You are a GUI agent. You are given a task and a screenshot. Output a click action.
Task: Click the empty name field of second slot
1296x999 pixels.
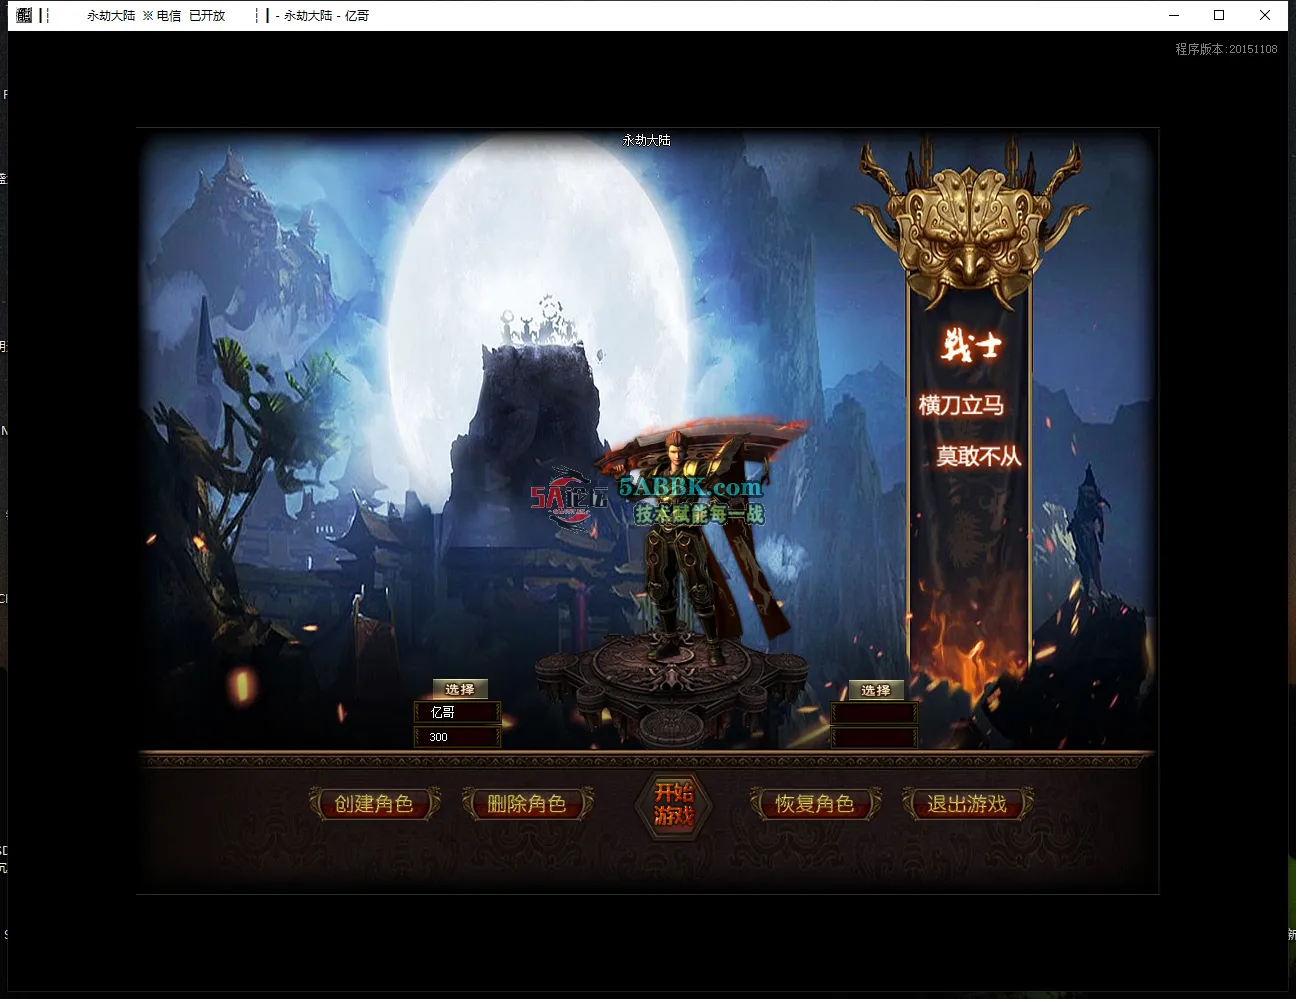click(x=874, y=713)
